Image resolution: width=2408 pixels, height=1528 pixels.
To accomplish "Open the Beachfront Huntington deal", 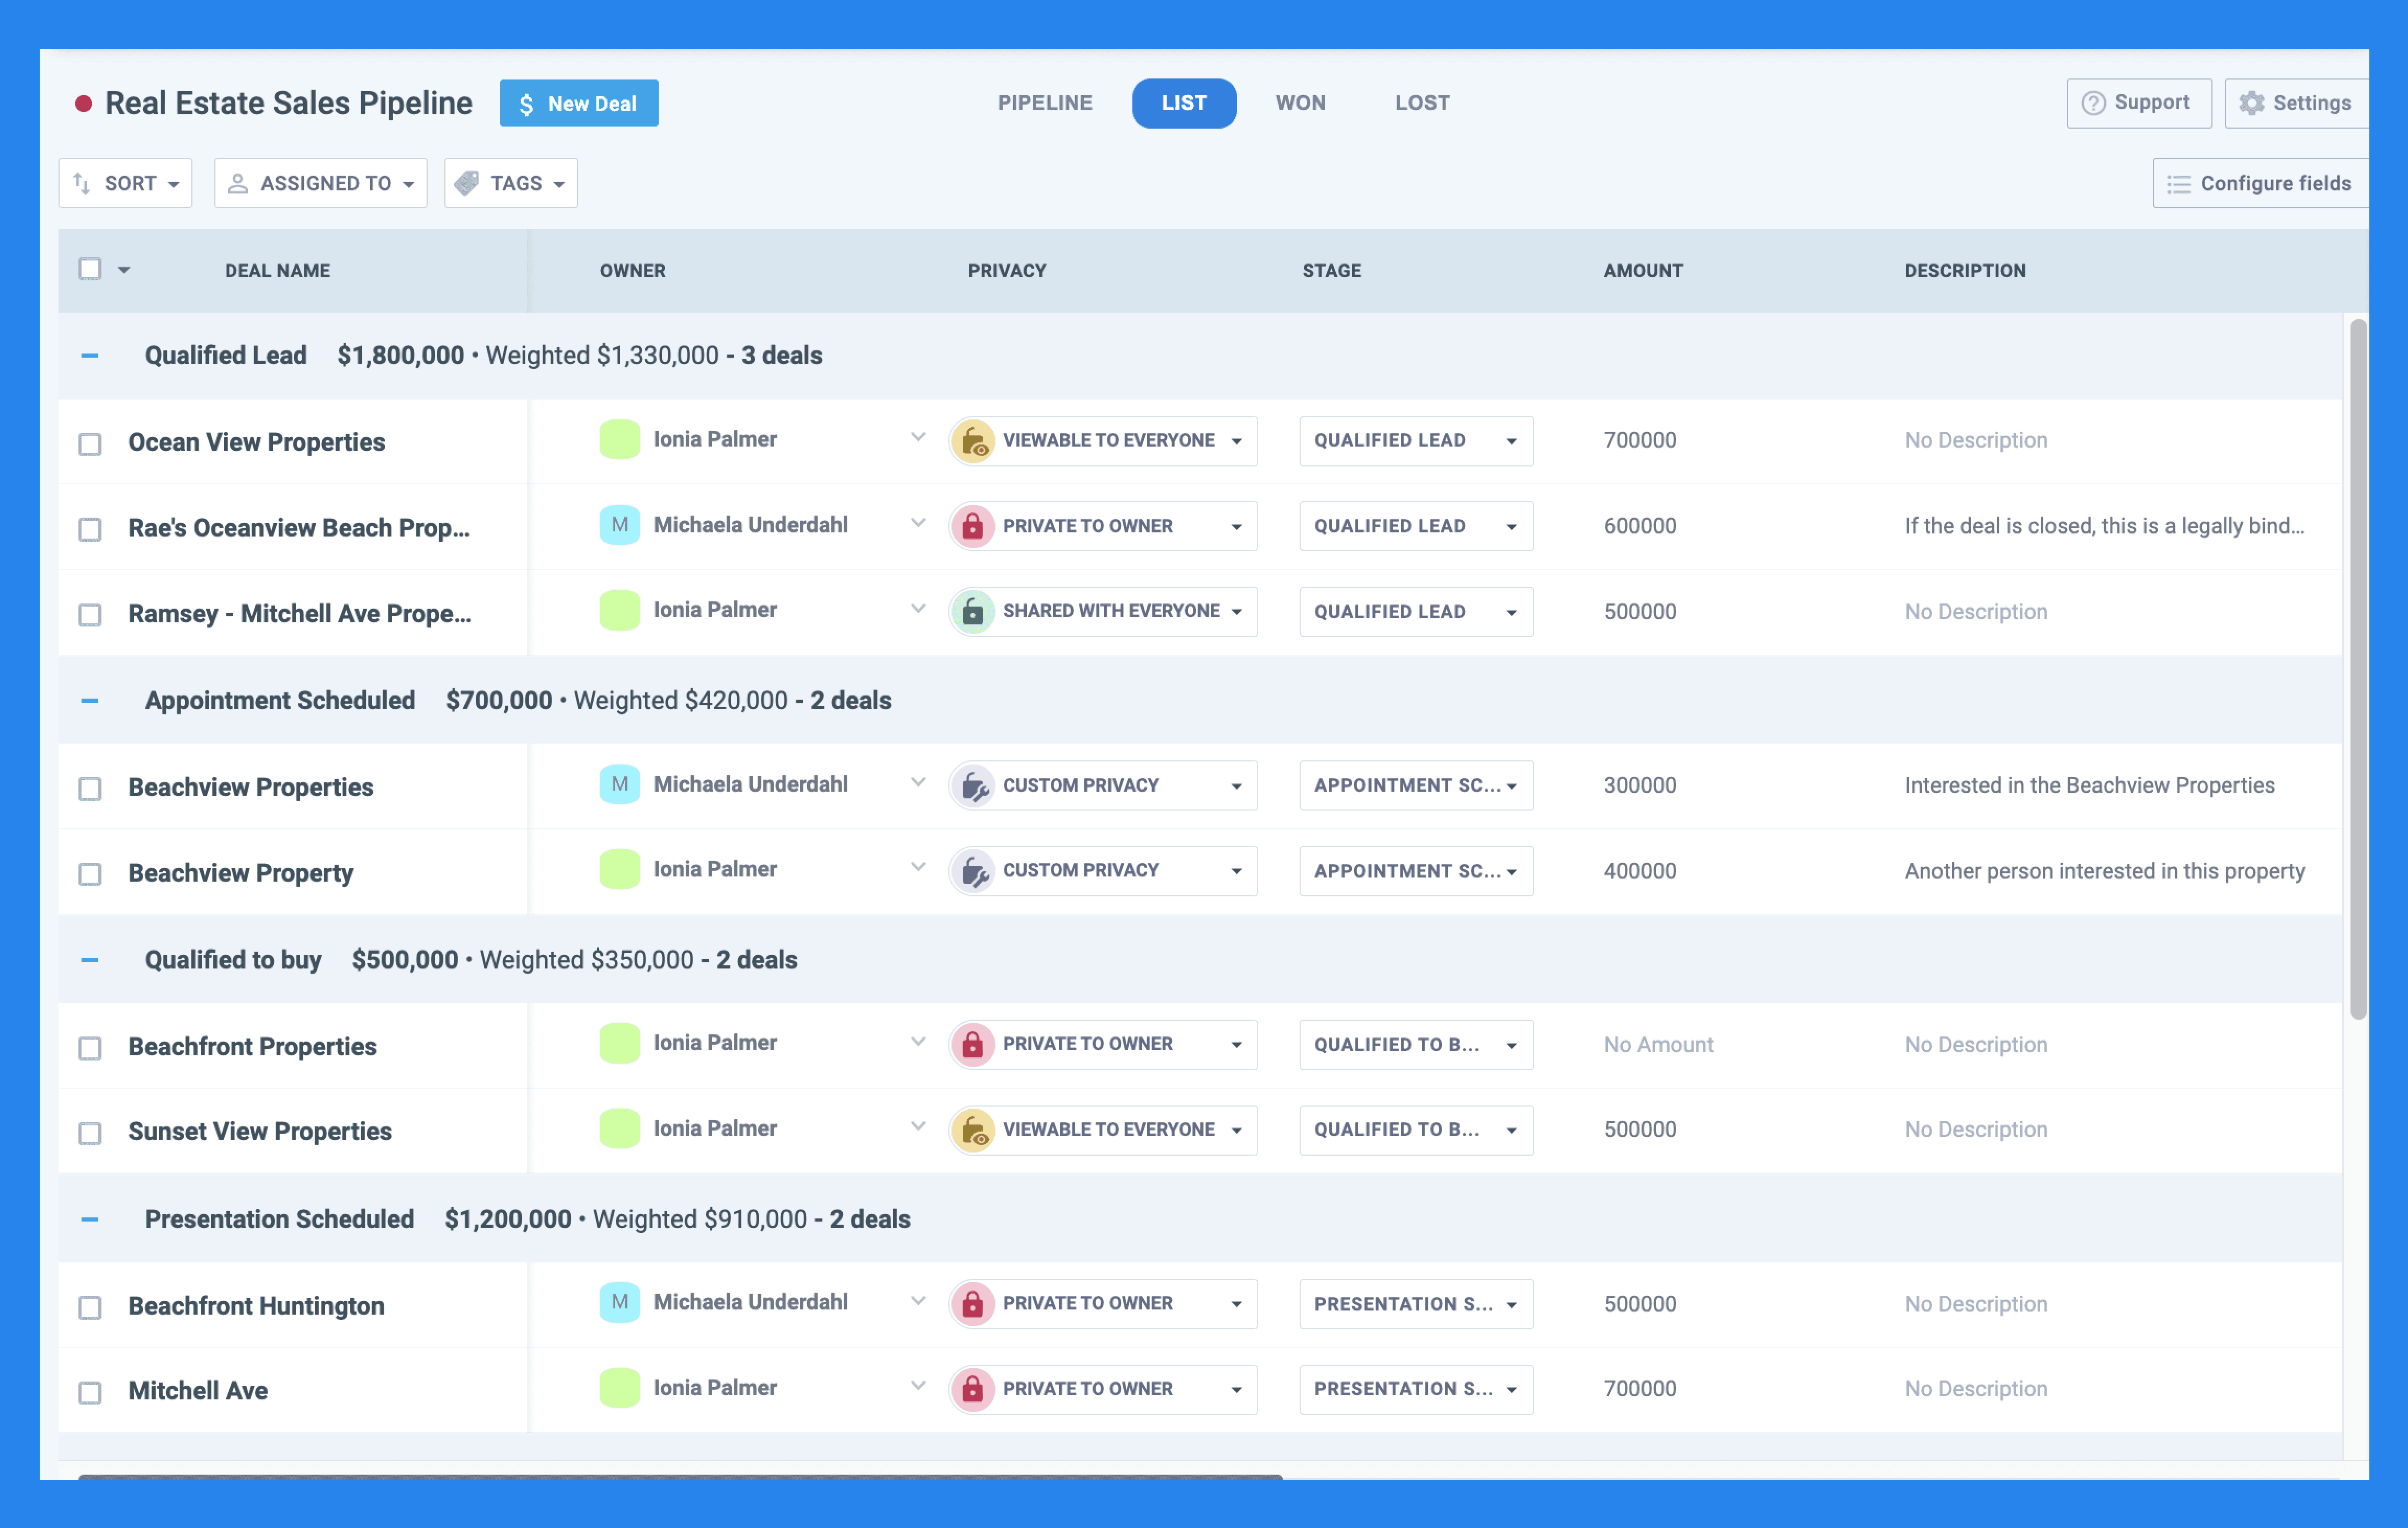I will (256, 1306).
